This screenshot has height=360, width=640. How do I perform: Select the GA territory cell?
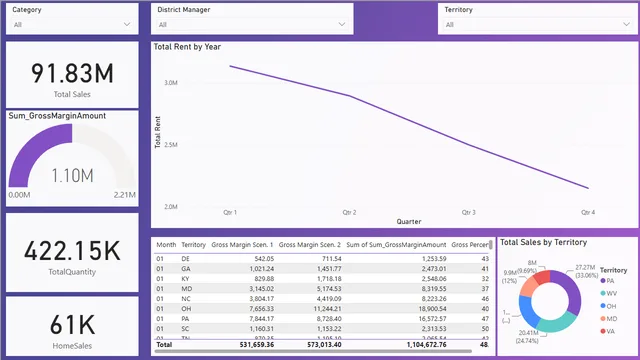pyautogui.click(x=186, y=269)
